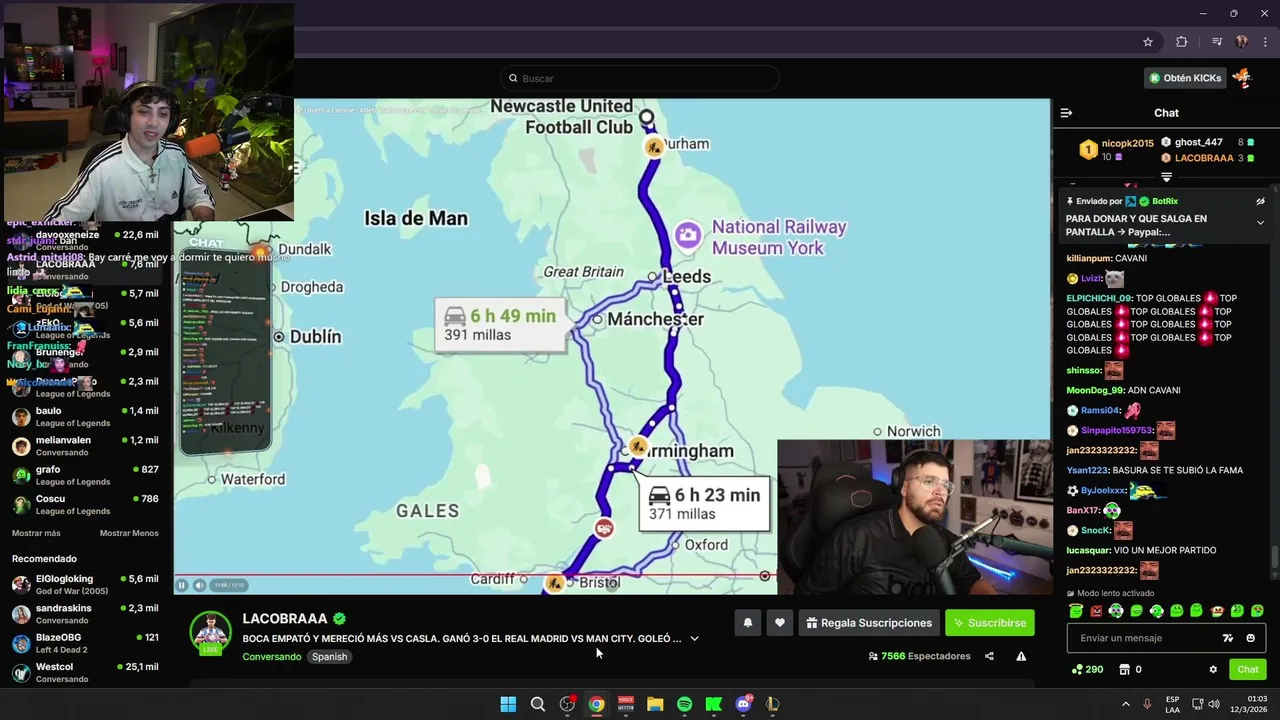This screenshot has height=720, width=1280.
Task: Open Windows Start menu
Action: click(x=508, y=704)
